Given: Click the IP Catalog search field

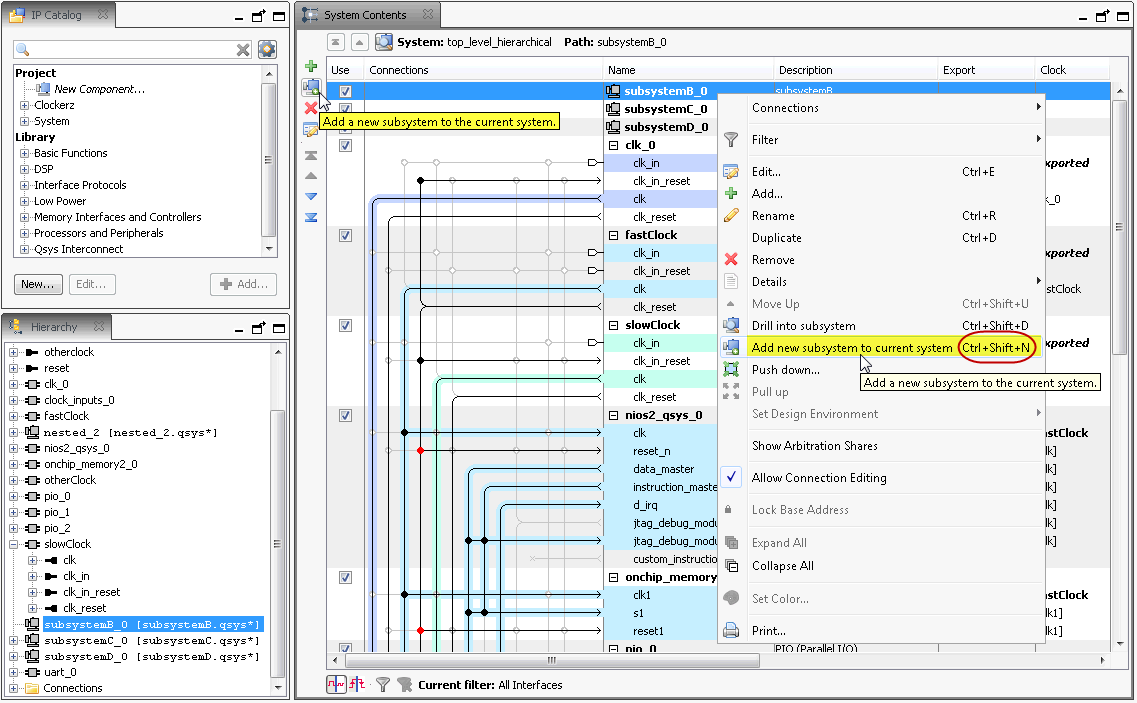Looking at the screenshot, I should pyautogui.click(x=130, y=50).
